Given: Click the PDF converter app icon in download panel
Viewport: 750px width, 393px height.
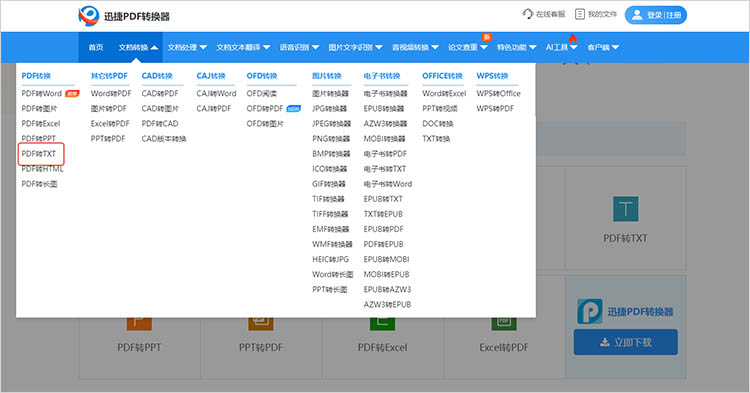Looking at the screenshot, I should click(x=590, y=312).
